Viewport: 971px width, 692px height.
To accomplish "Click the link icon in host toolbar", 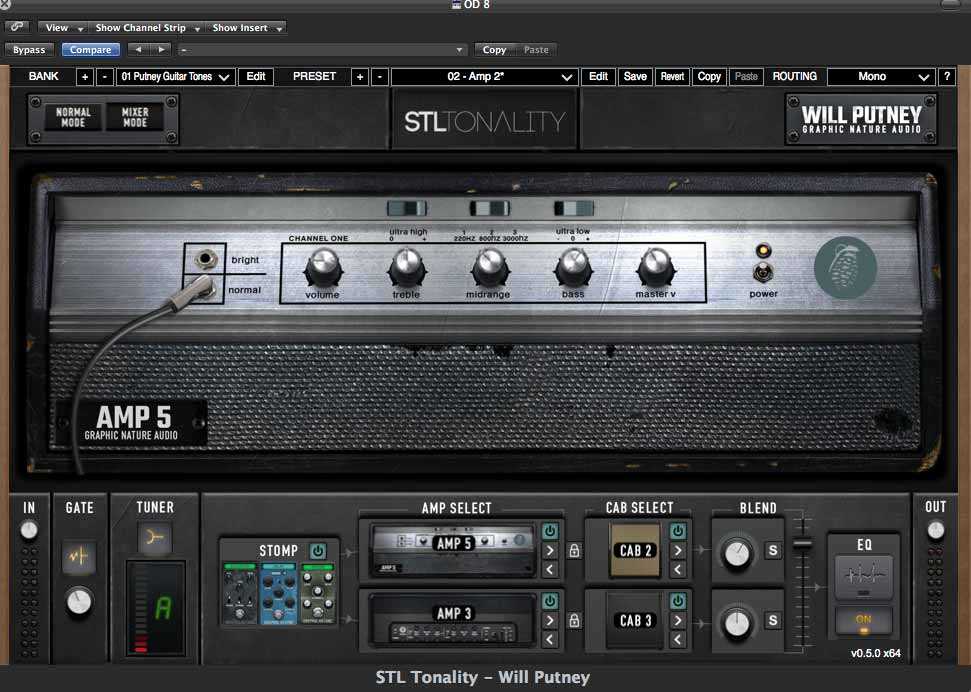I will 17,27.
